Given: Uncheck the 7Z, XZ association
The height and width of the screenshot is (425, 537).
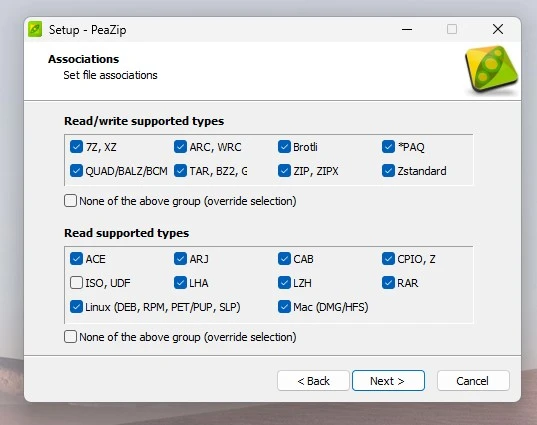Looking at the screenshot, I should [x=76, y=147].
